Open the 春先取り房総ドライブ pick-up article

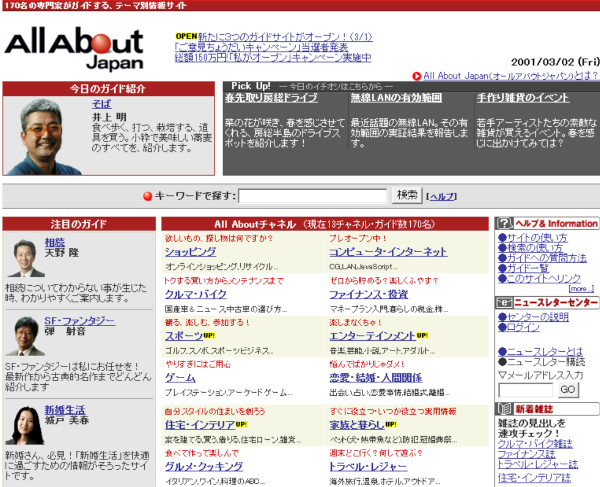point(271,98)
